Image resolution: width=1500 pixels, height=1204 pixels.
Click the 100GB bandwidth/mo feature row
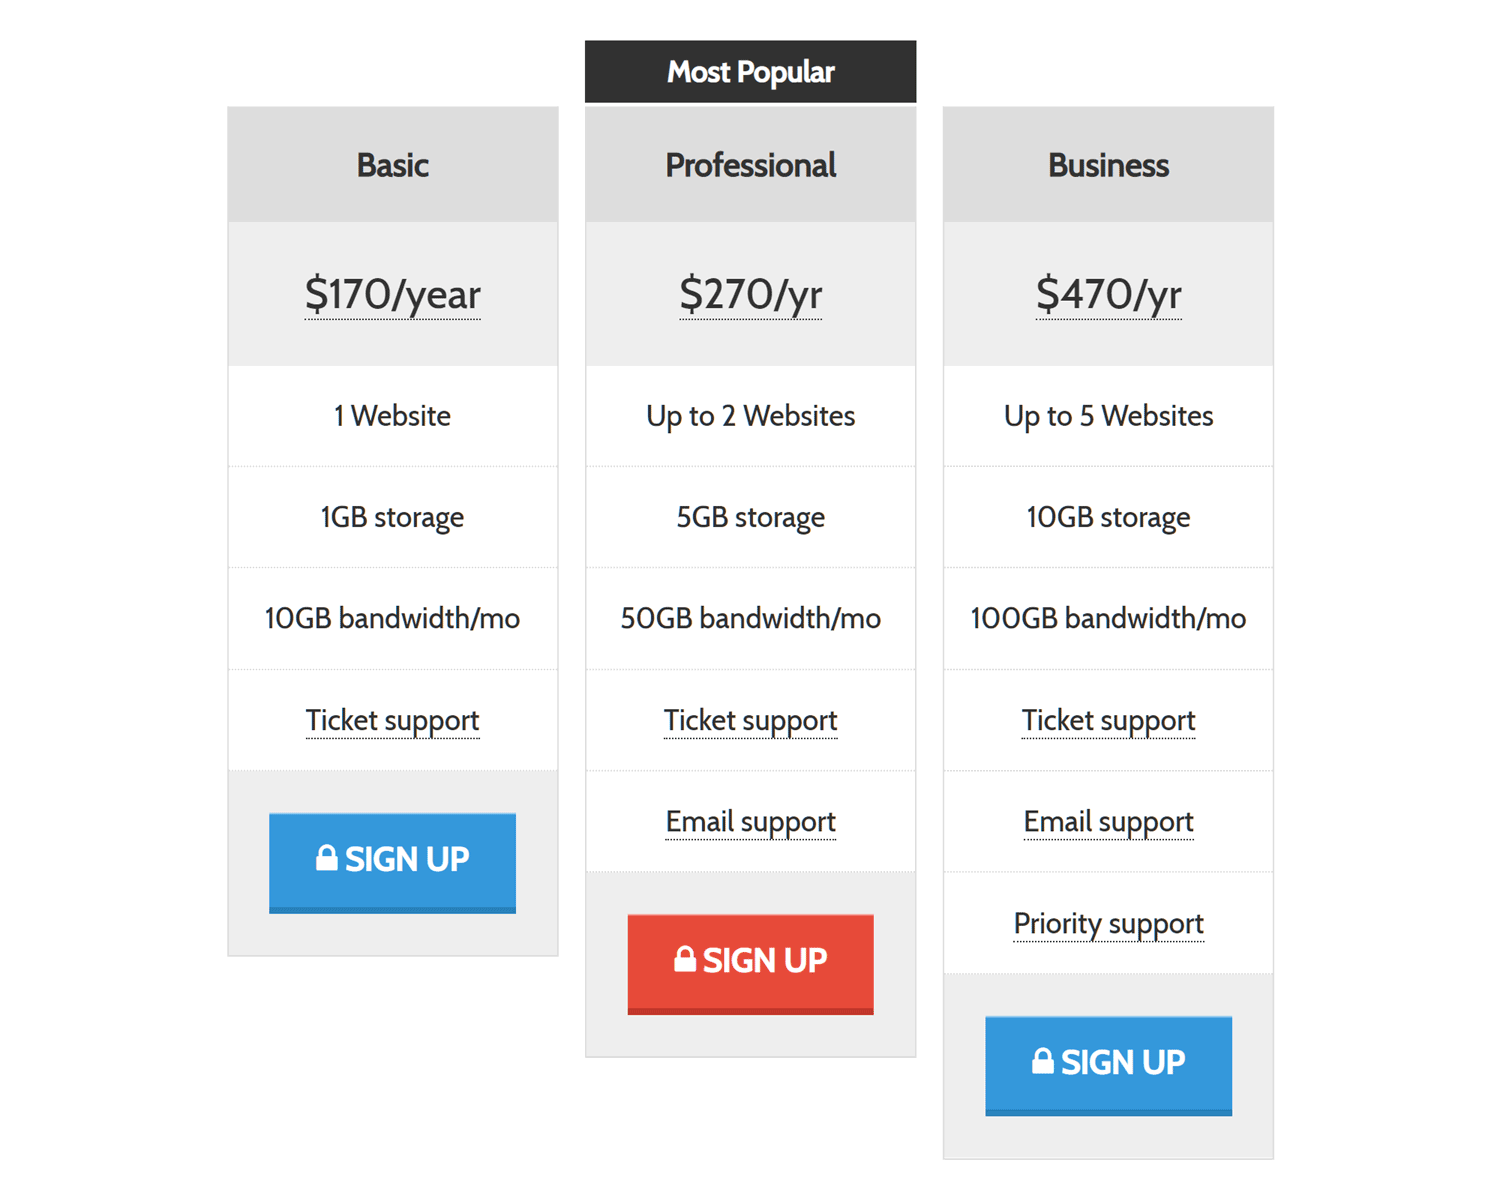pyautogui.click(x=1108, y=619)
